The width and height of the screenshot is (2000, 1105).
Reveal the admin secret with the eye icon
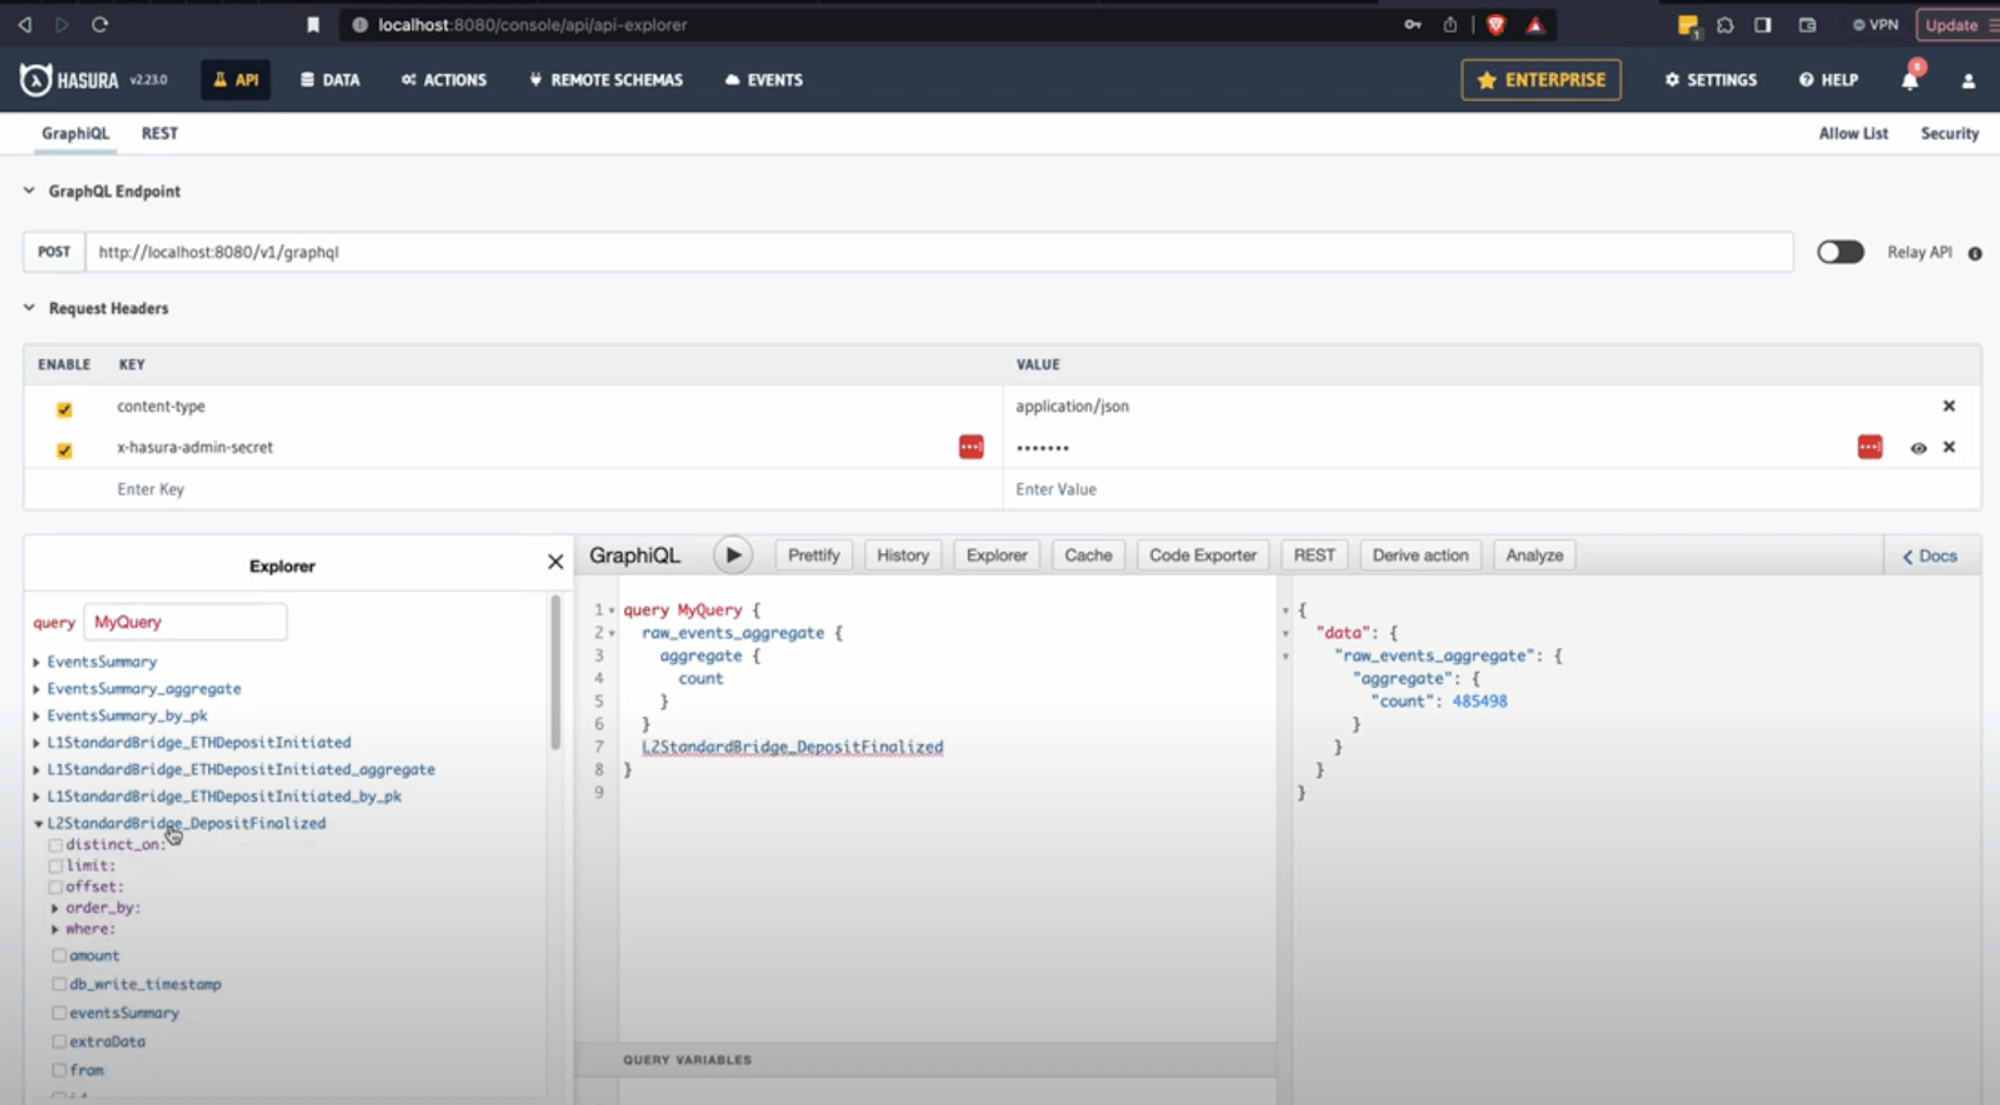(1918, 448)
